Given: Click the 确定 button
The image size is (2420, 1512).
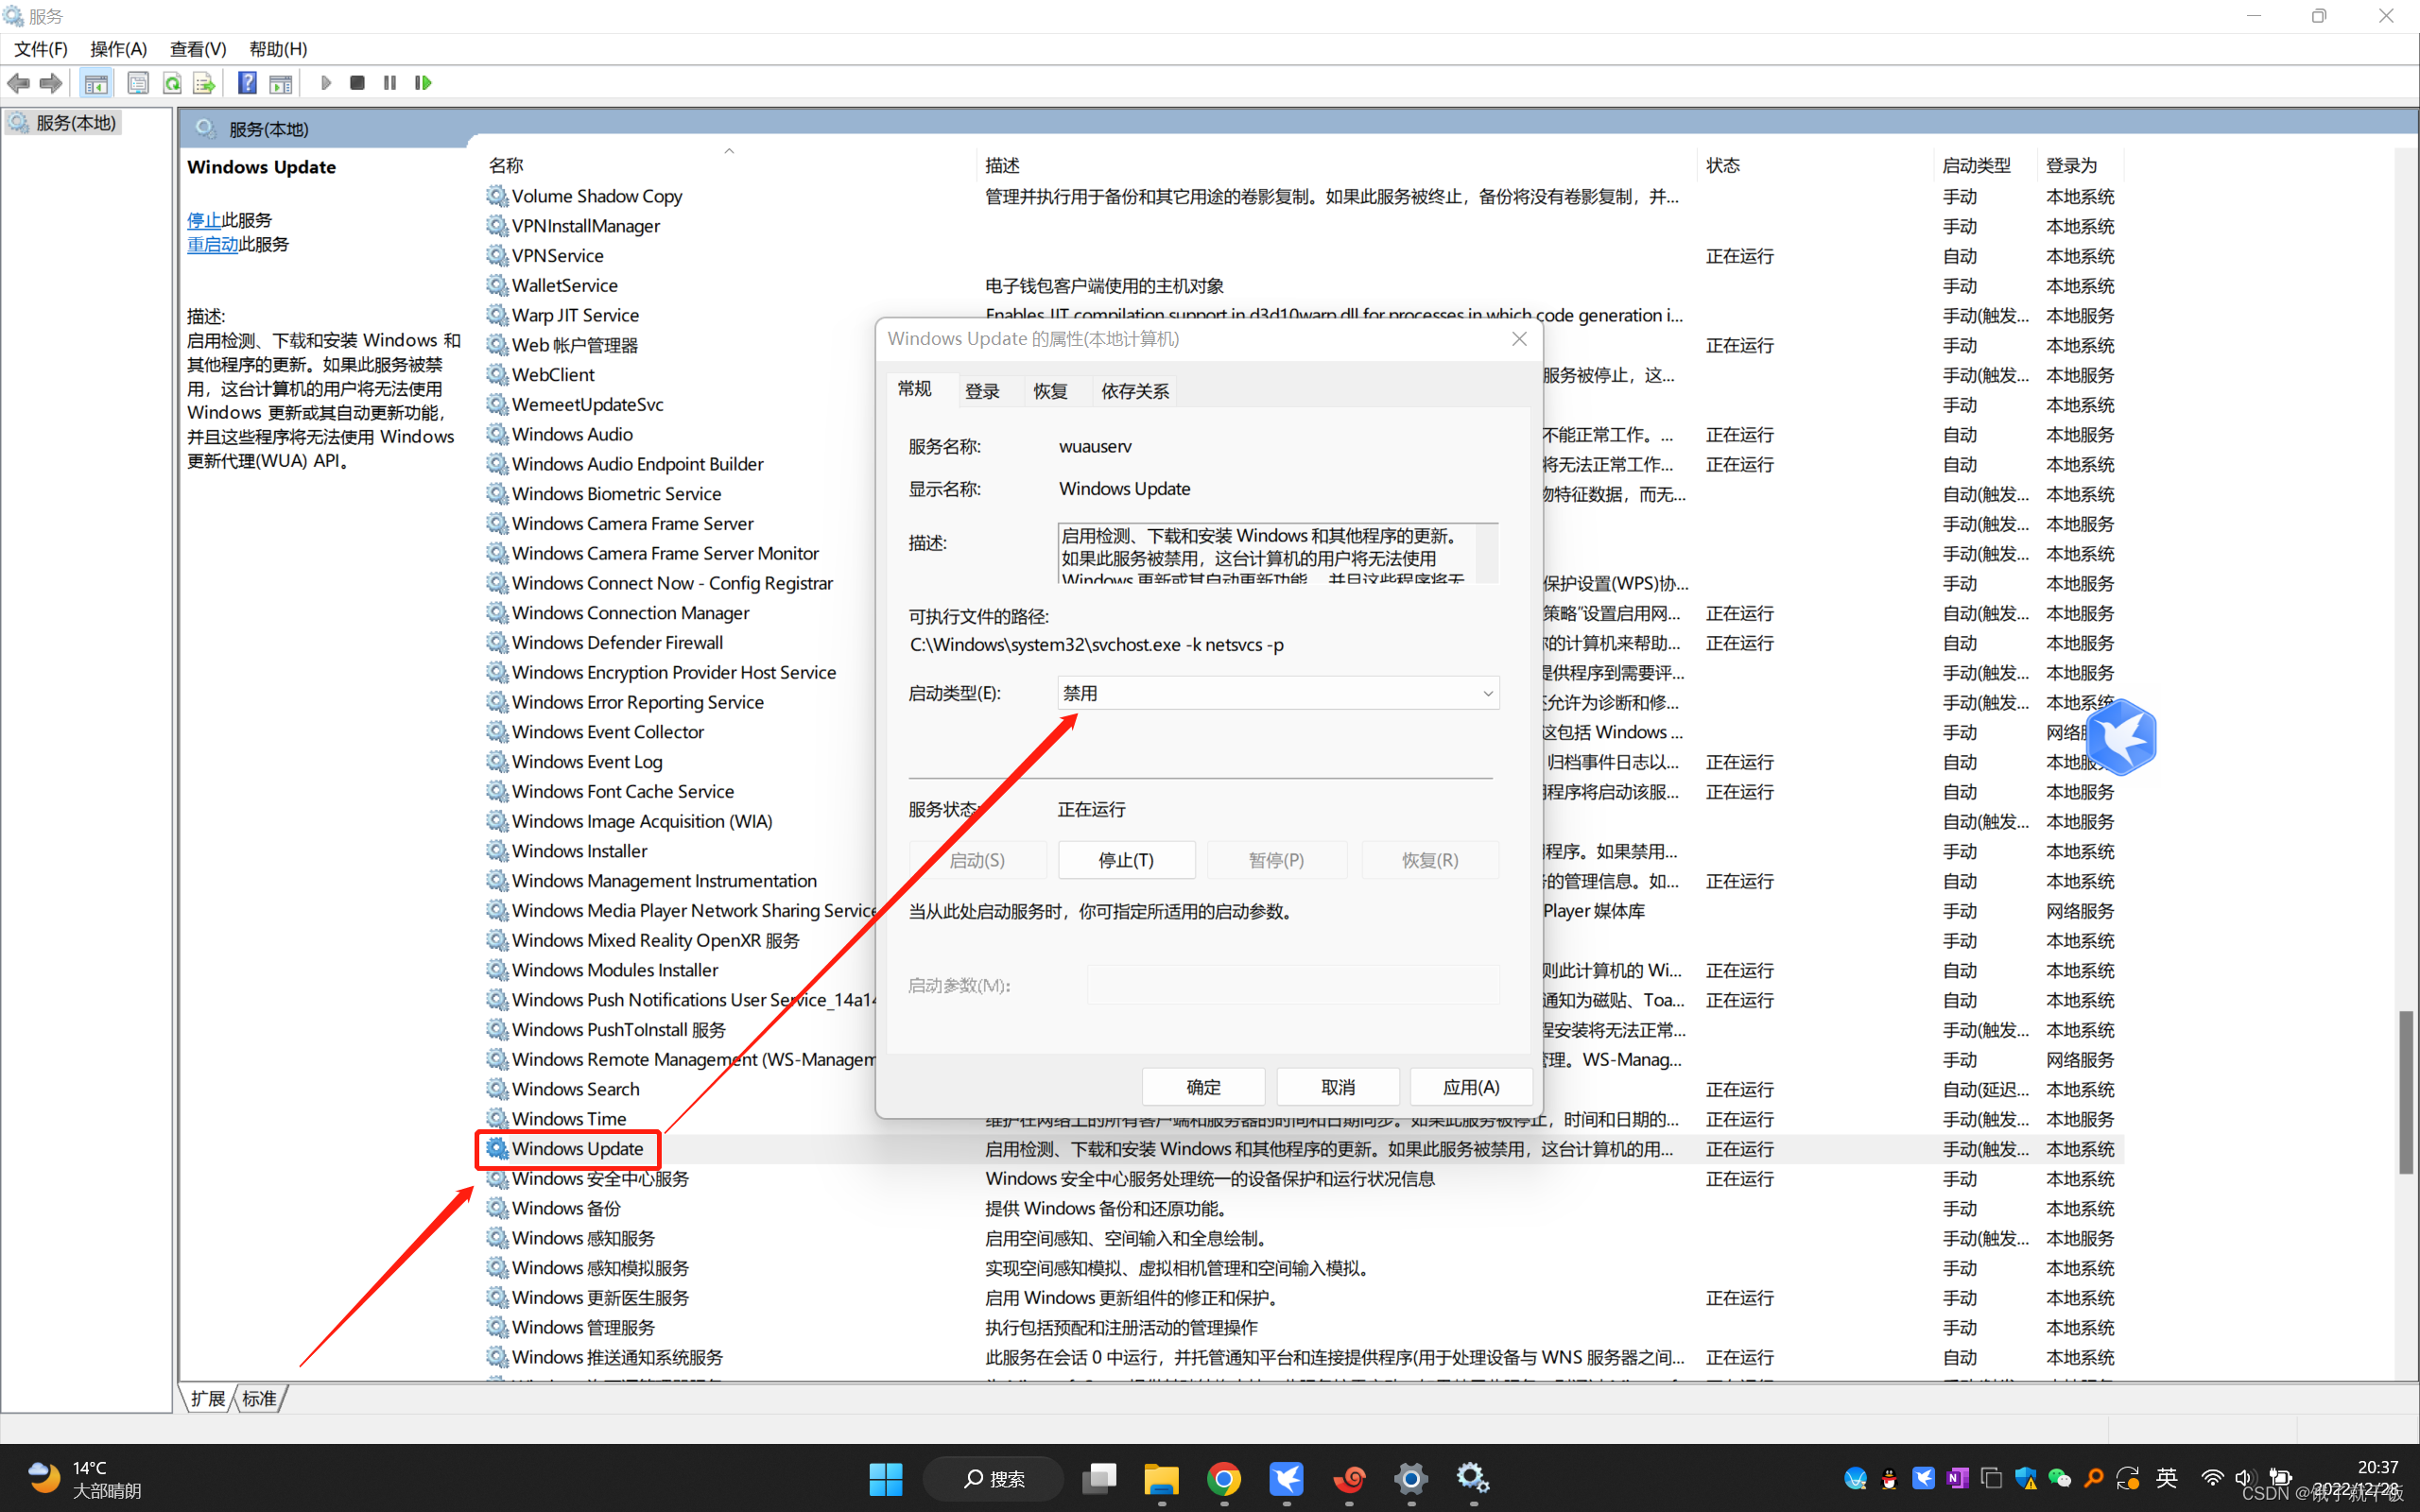Looking at the screenshot, I should (x=1203, y=1087).
